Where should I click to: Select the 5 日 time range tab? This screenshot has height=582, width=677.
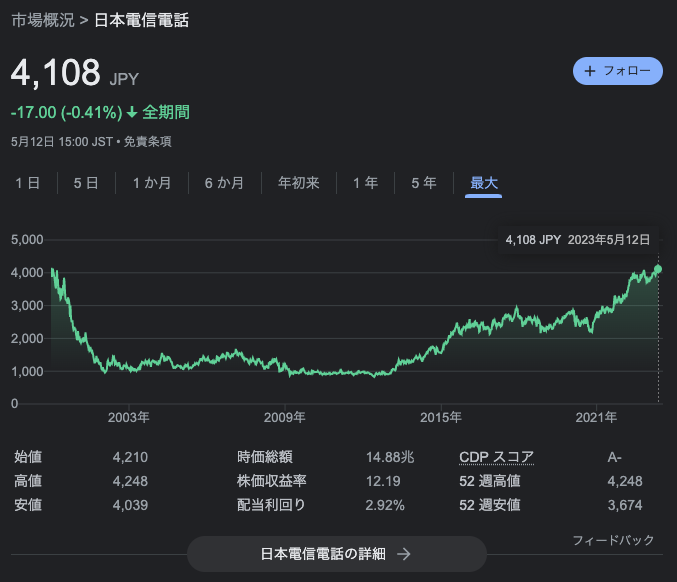(x=86, y=183)
